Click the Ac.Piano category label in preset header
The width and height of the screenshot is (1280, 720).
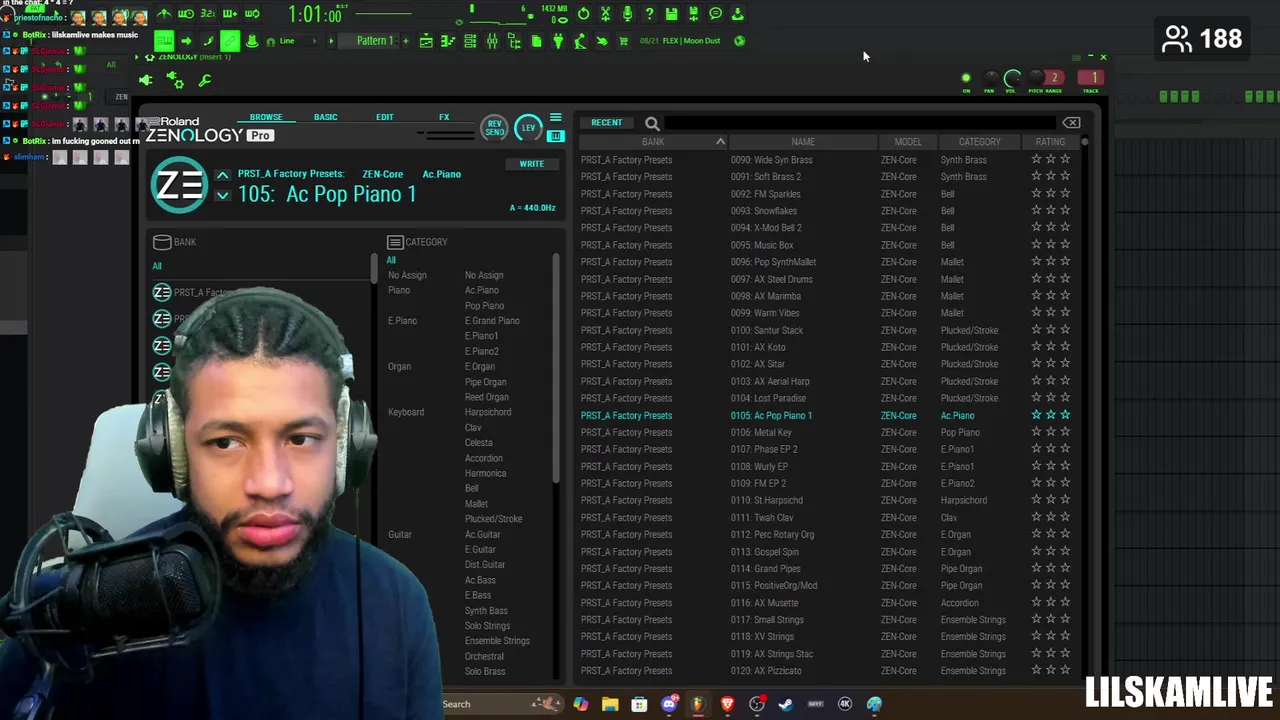(x=441, y=174)
